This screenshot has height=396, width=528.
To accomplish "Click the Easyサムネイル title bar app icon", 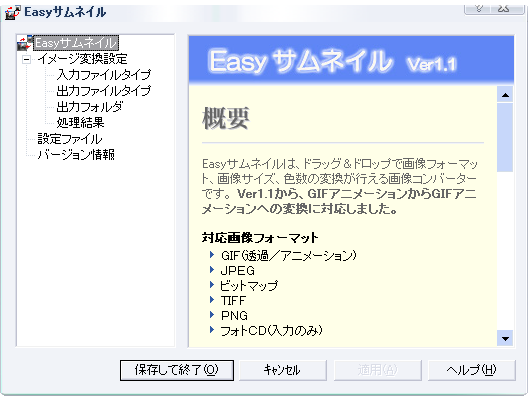I will click(12, 13).
